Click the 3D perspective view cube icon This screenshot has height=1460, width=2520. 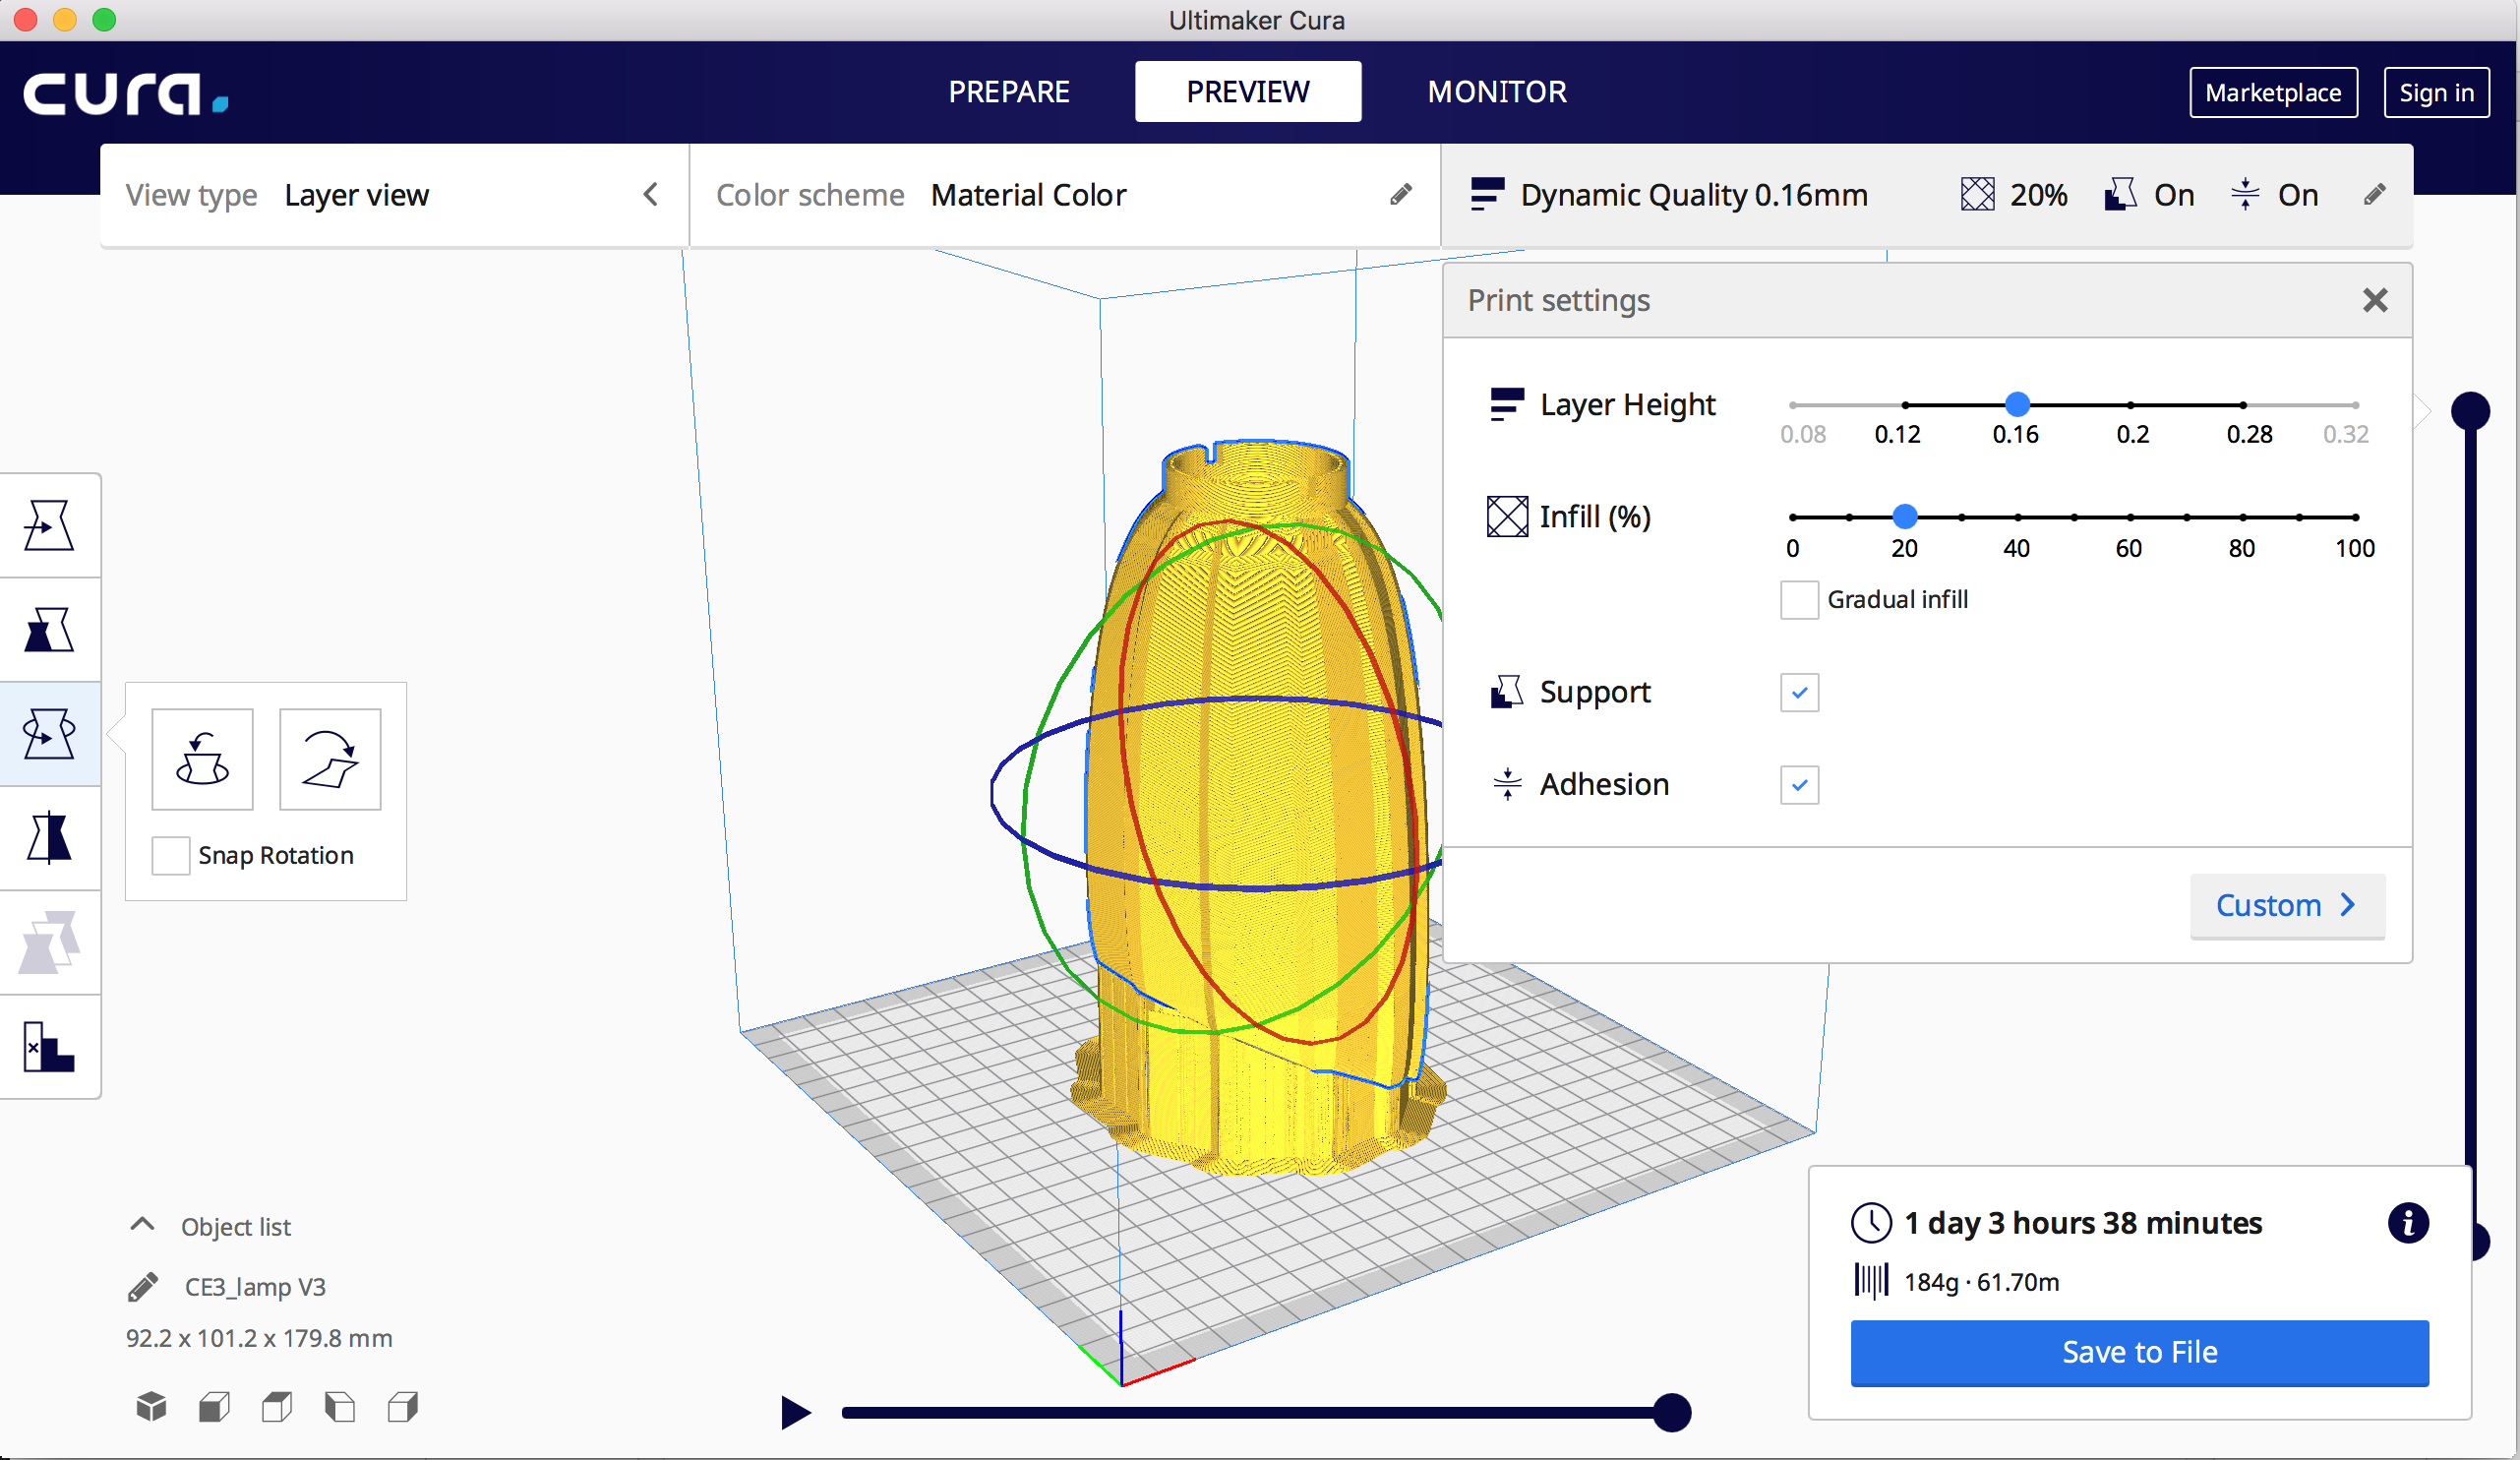pos(151,1406)
